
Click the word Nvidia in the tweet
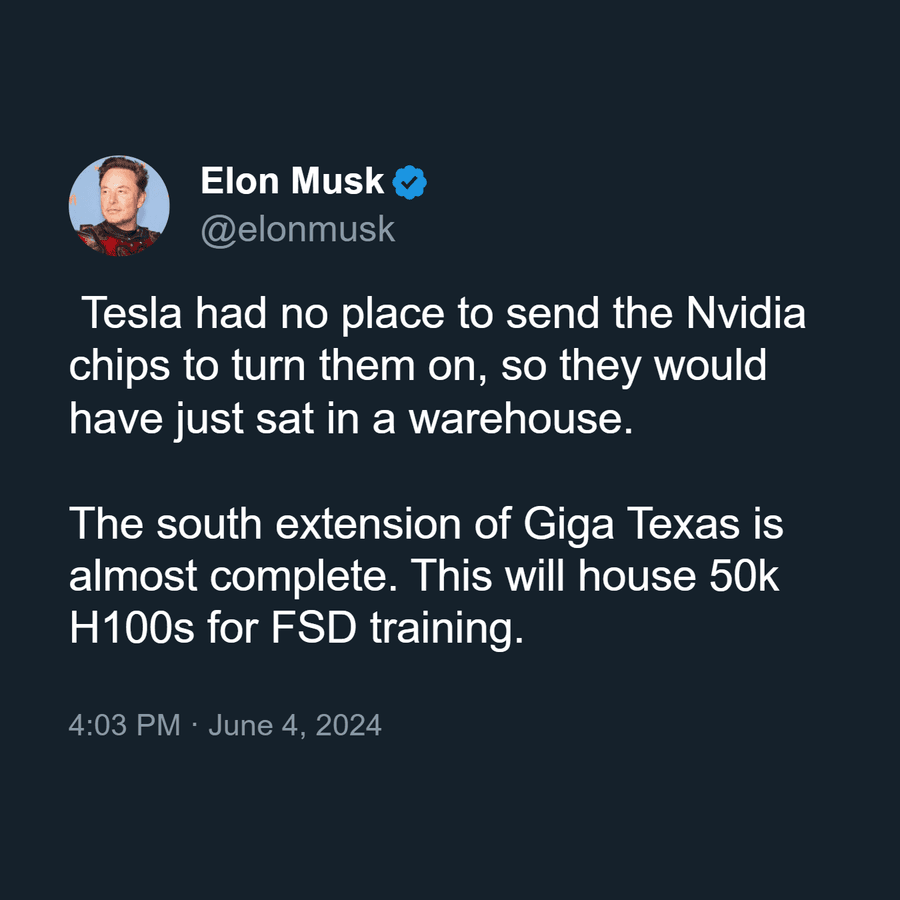tap(746, 313)
